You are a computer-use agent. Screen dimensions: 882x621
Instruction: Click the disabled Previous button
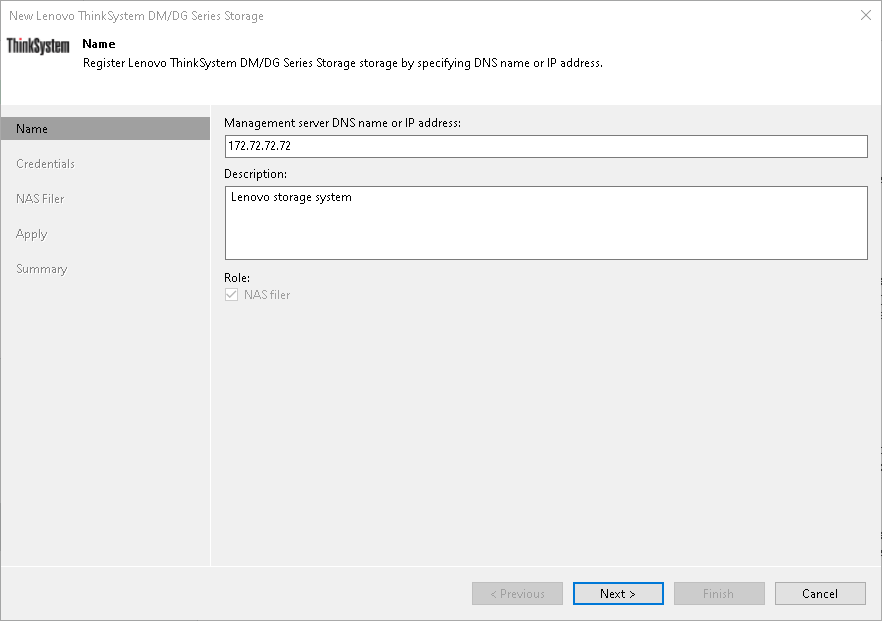(x=518, y=593)
